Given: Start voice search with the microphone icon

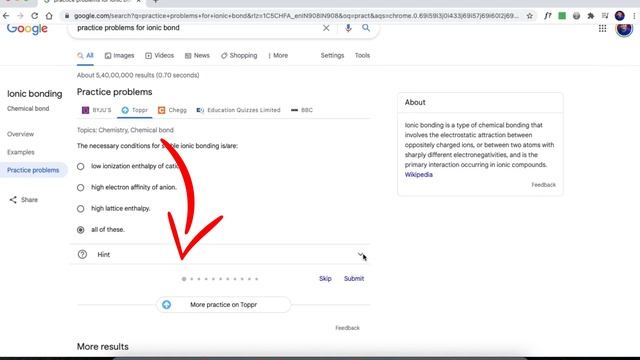Looking at the screenshot, I should coord(348,28).
